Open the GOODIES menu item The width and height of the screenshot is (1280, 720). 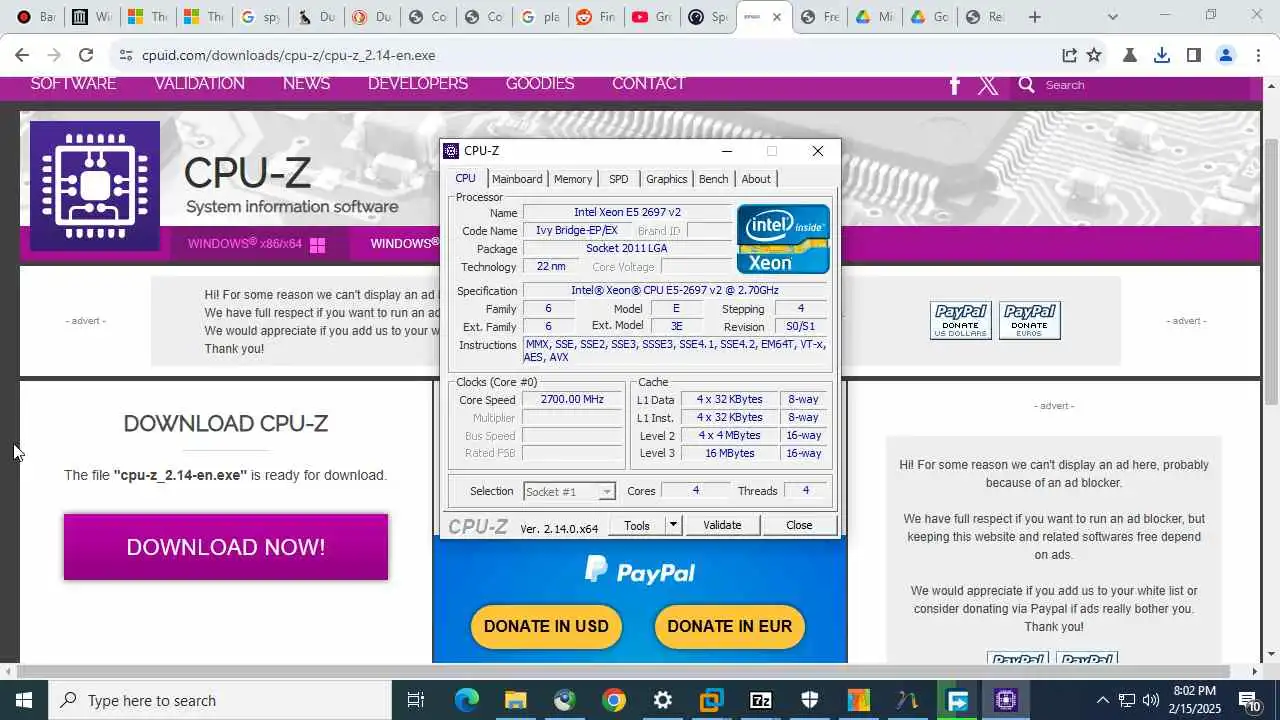pyautogui.click(x=540, y=84)
